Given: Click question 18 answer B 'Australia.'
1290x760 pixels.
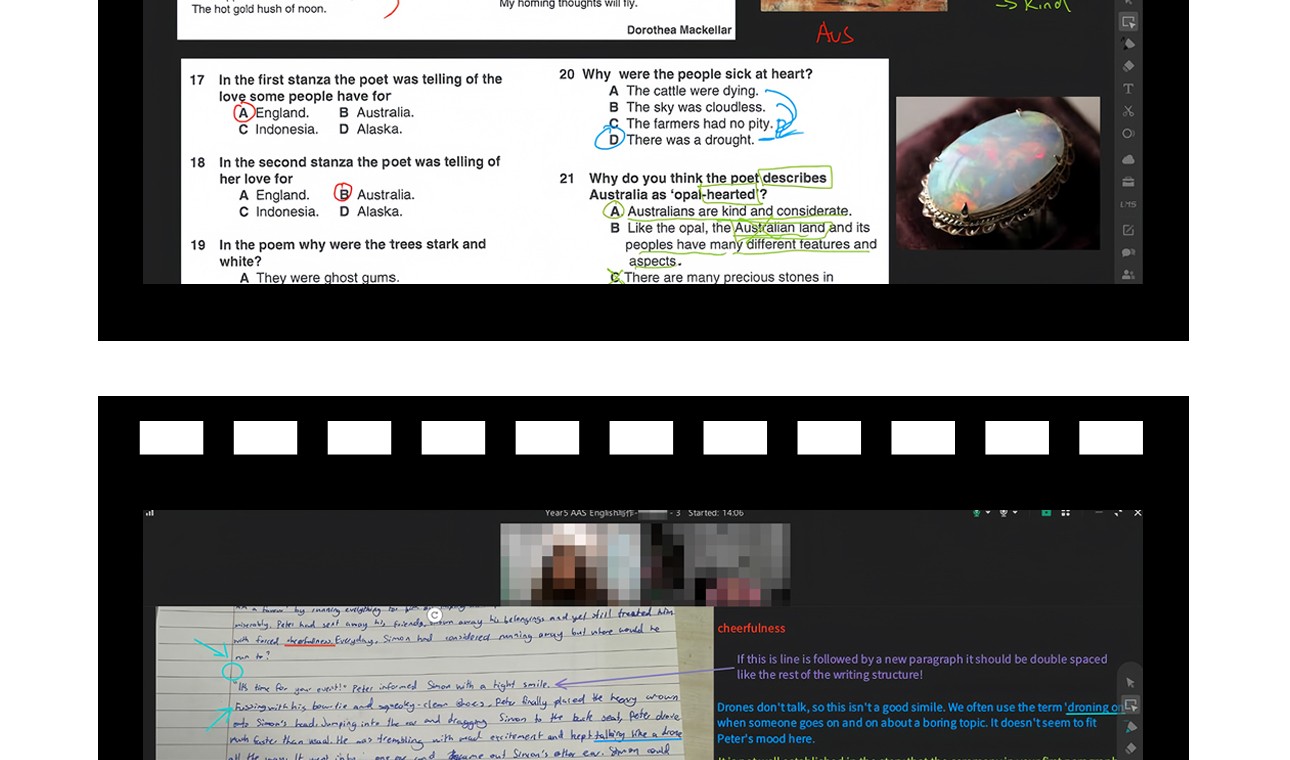Looking at the screenshot, I should point(385,195).
